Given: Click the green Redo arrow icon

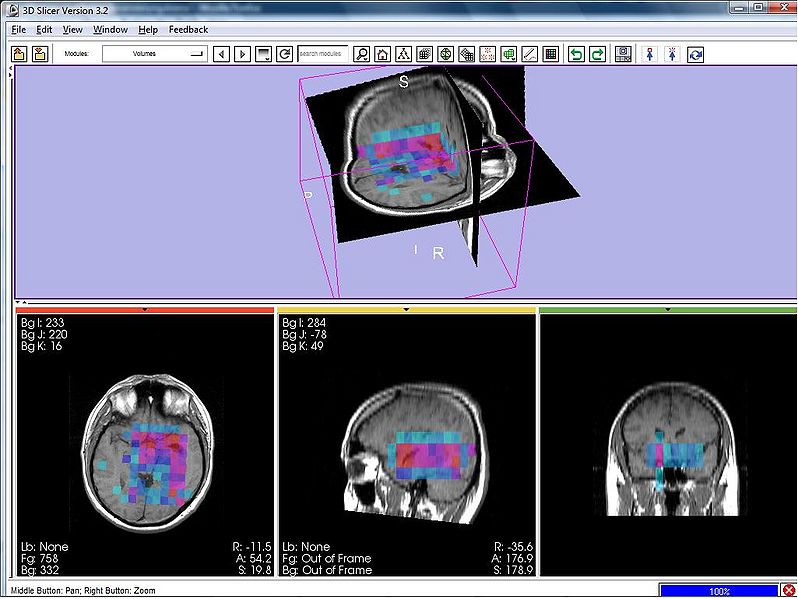Looking at the screenshot, I should tap(597, 54).
